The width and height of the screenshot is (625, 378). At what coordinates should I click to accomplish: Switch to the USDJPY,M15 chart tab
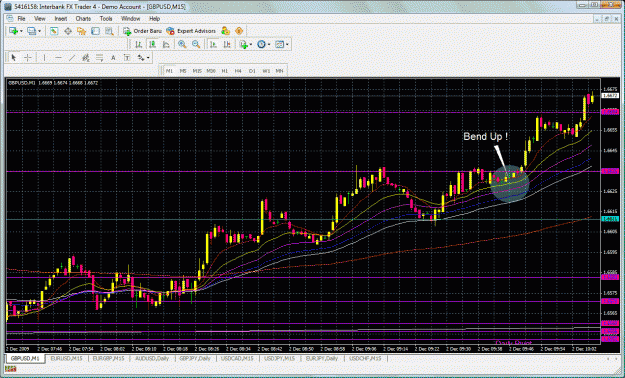tap(280, 358)
